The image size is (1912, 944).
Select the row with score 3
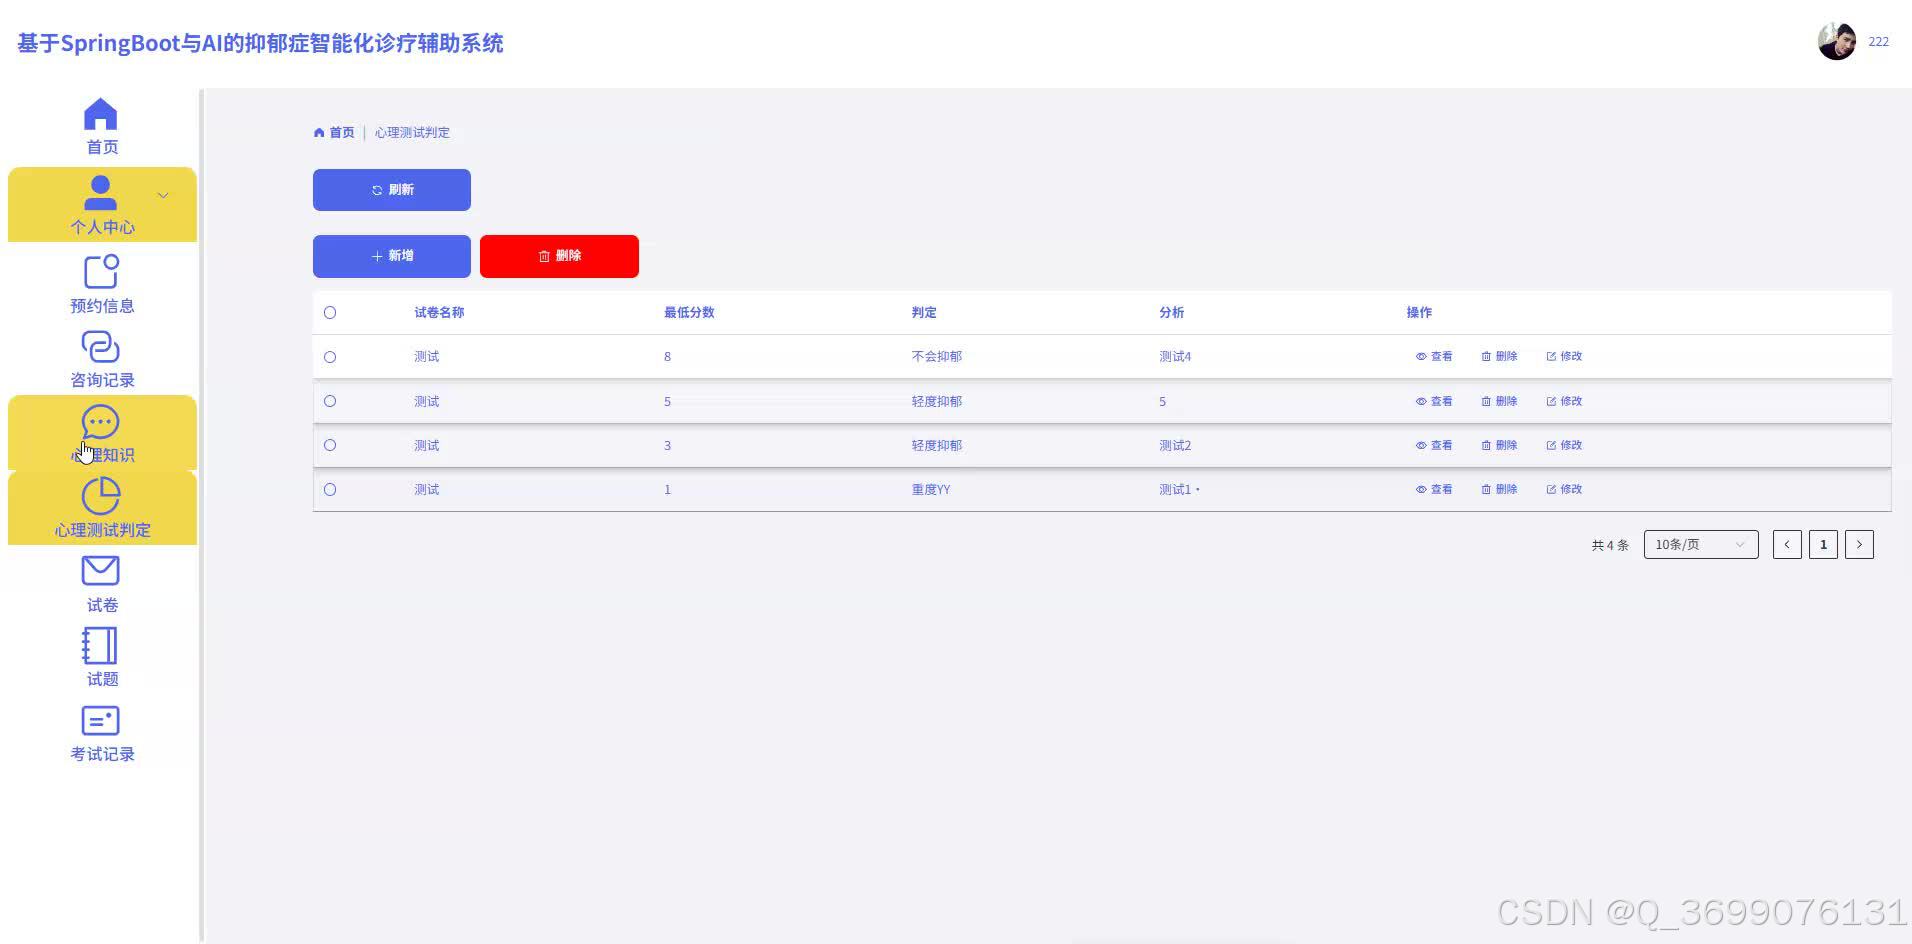tap(330, 445)
